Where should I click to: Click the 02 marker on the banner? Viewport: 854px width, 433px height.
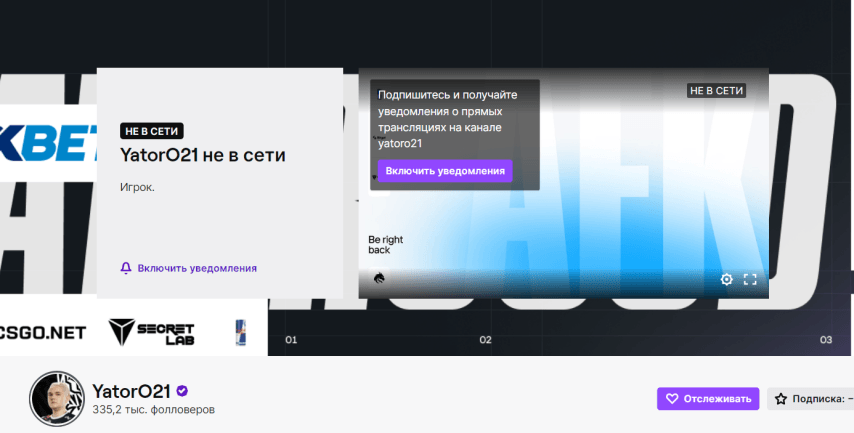point(485,340)
